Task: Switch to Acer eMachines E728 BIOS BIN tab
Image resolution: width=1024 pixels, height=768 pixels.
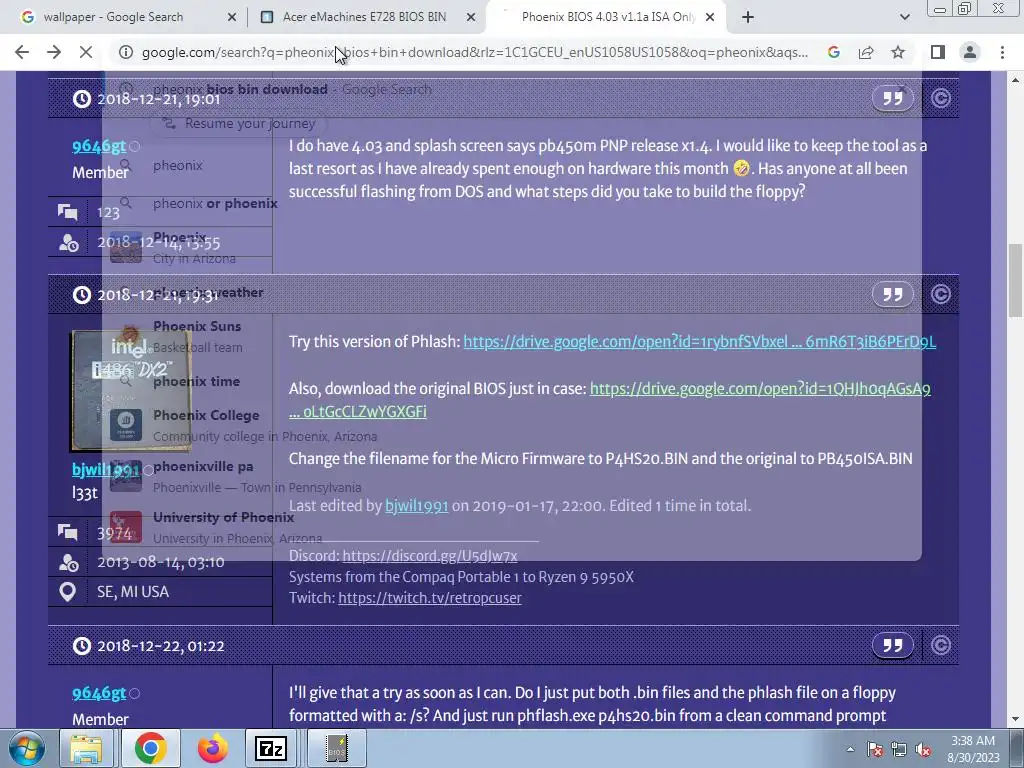Action: pos(364,17)
